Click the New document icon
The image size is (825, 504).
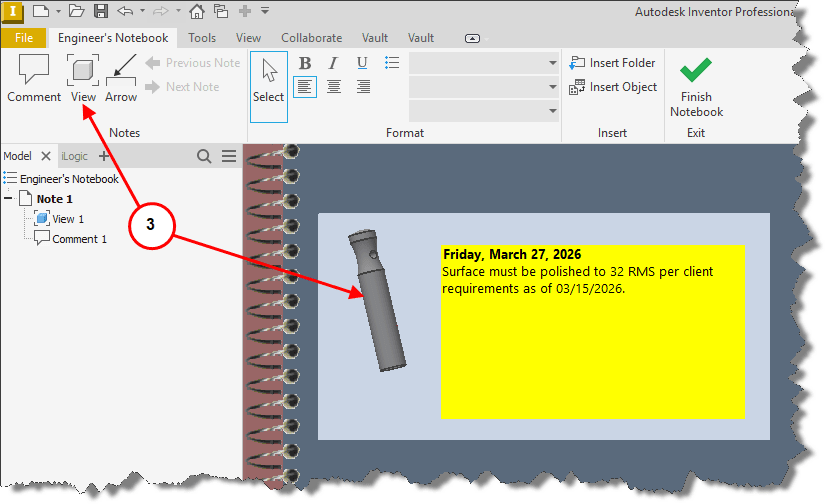41,11
